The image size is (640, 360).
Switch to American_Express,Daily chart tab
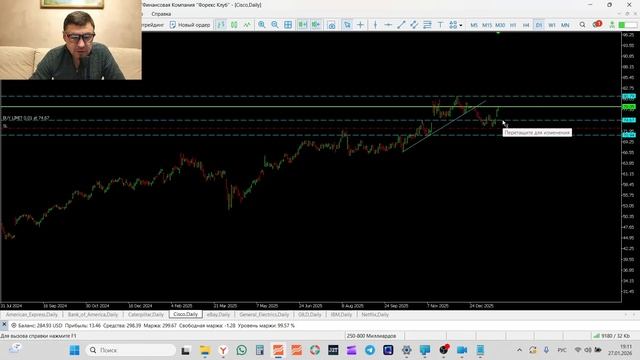(32, 315)
